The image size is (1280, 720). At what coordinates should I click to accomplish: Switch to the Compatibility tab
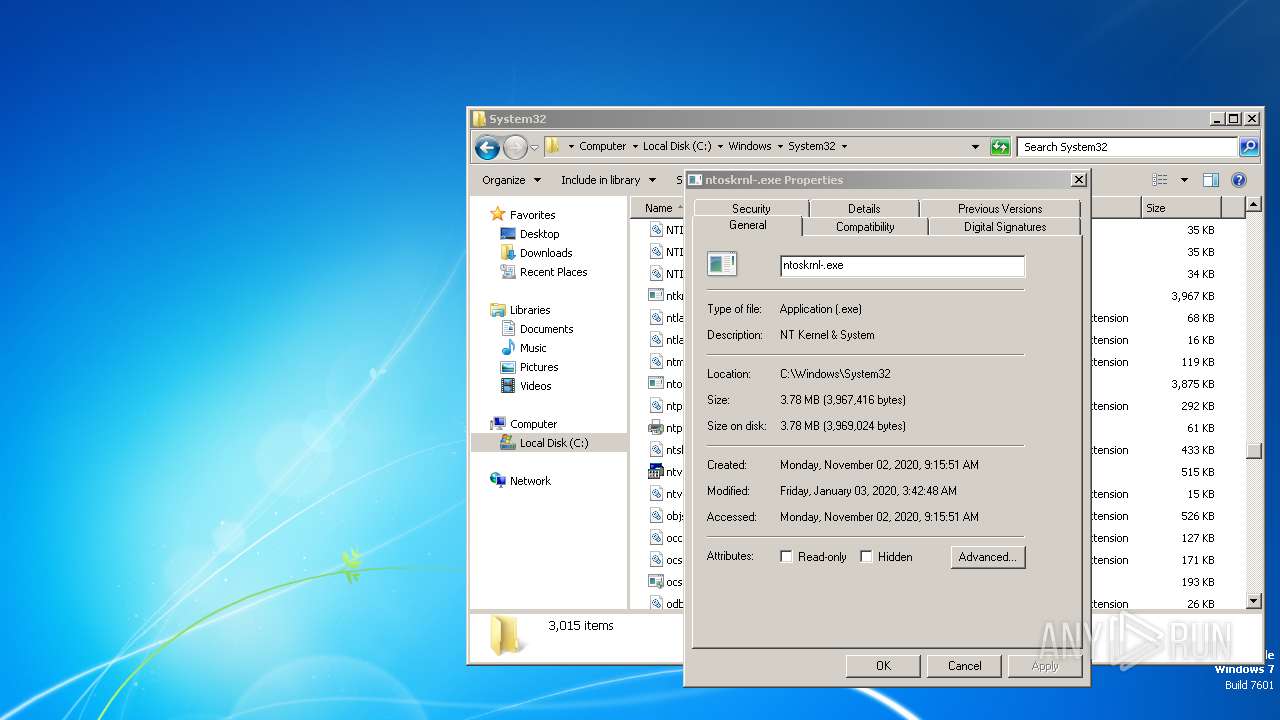click(x=865, y=227)
